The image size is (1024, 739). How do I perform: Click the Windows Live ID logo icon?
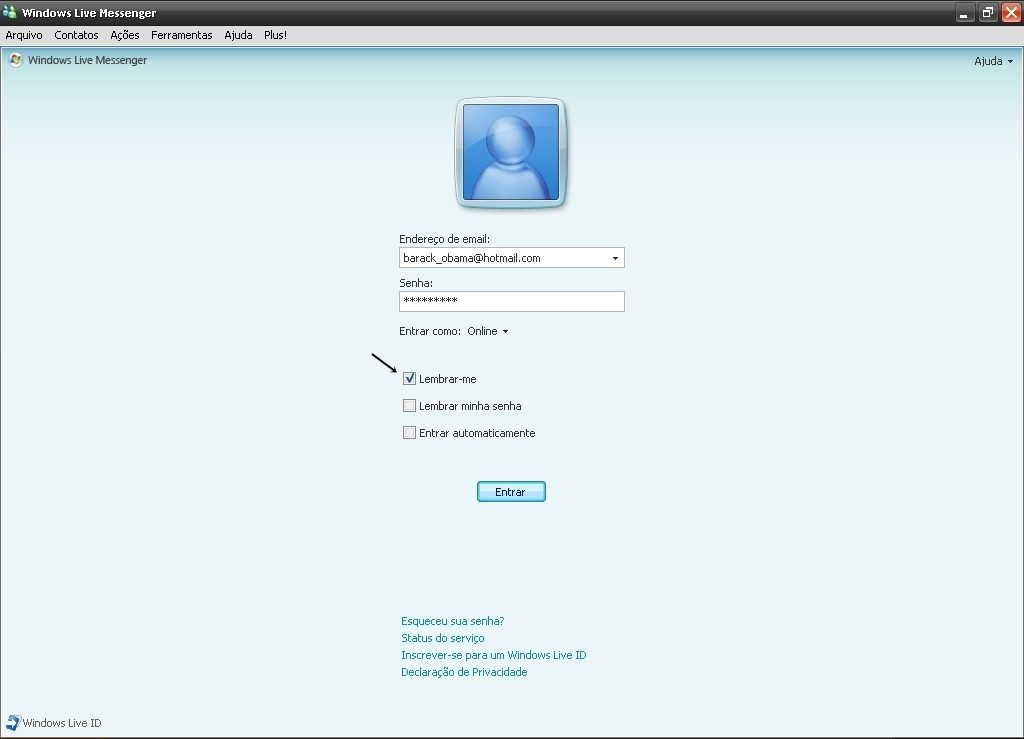coord(13,723)
